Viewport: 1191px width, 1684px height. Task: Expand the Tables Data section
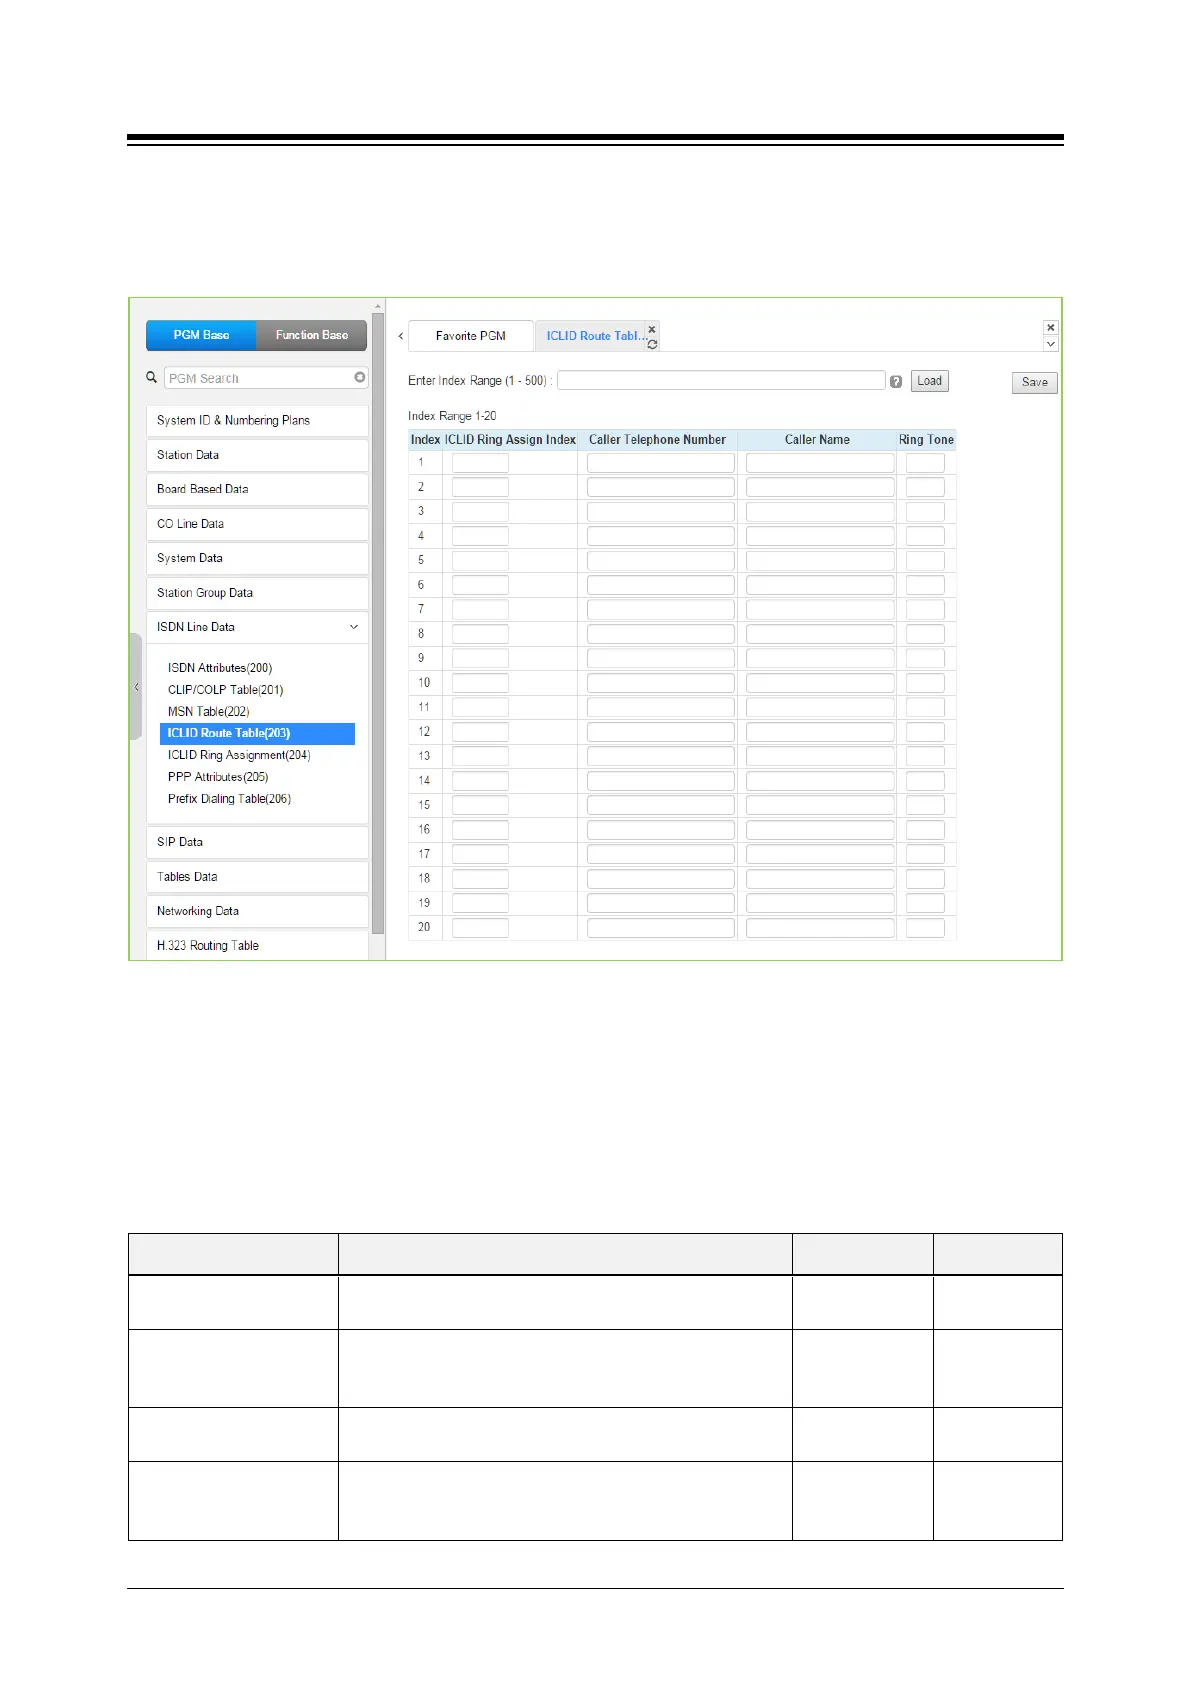(x=257, y=877)
